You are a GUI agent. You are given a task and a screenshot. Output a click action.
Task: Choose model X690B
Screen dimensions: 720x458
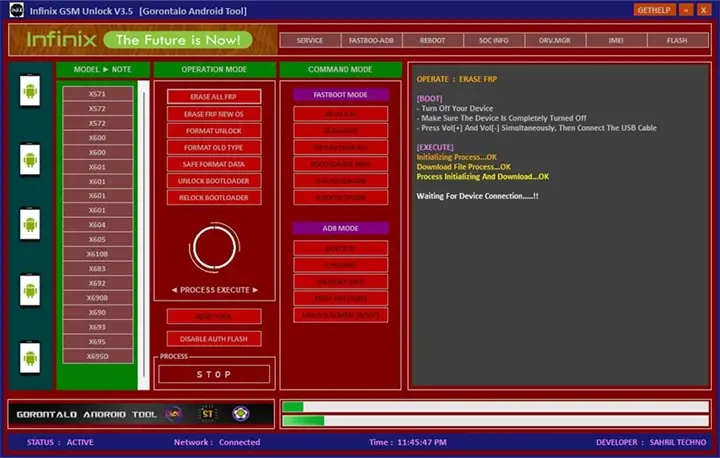(98, 298)
